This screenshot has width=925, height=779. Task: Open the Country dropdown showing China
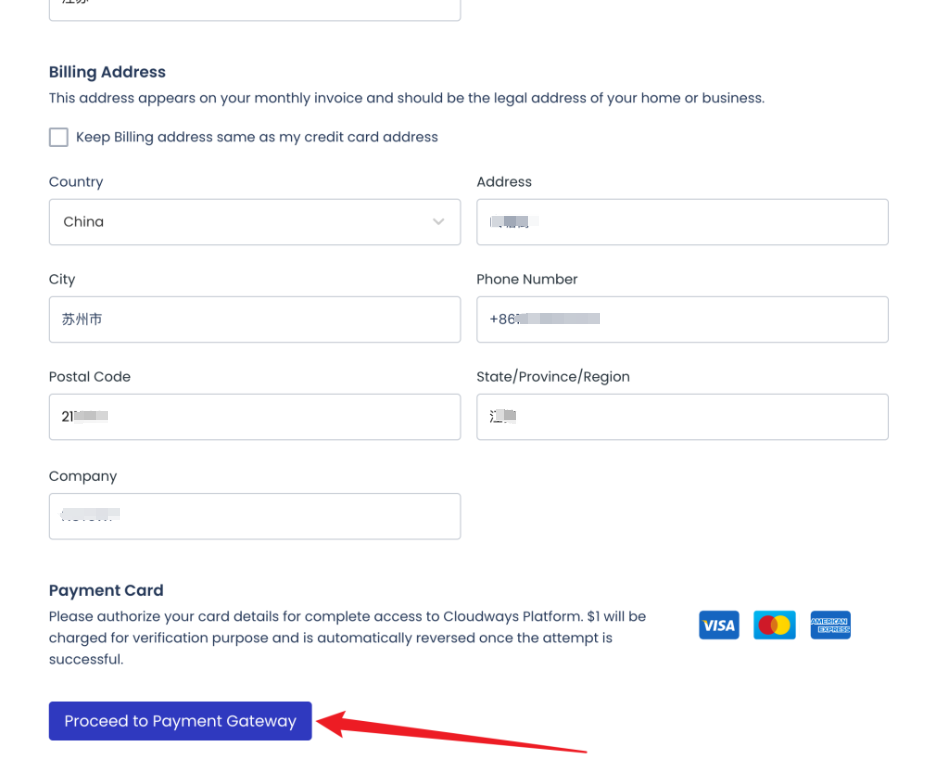coord(254,222)
